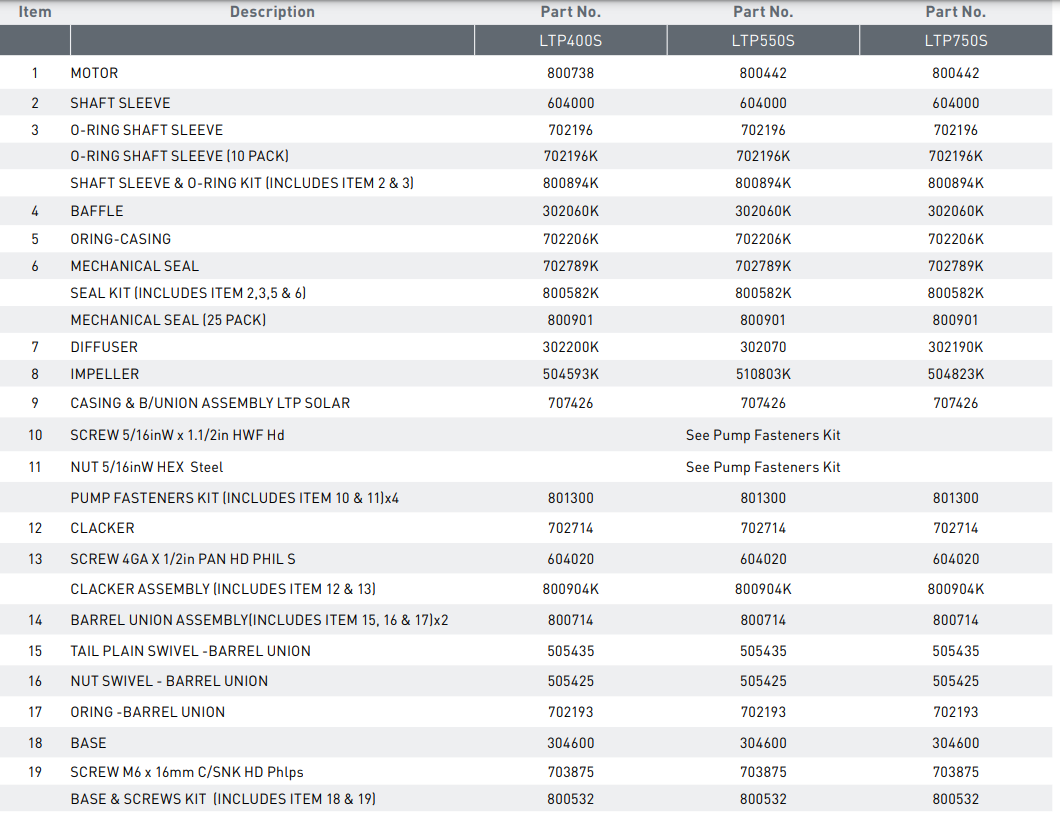This screenshot has height=817, width=1060.
Task: Select impeller part number 504593K
Action: tap(571, 374)
